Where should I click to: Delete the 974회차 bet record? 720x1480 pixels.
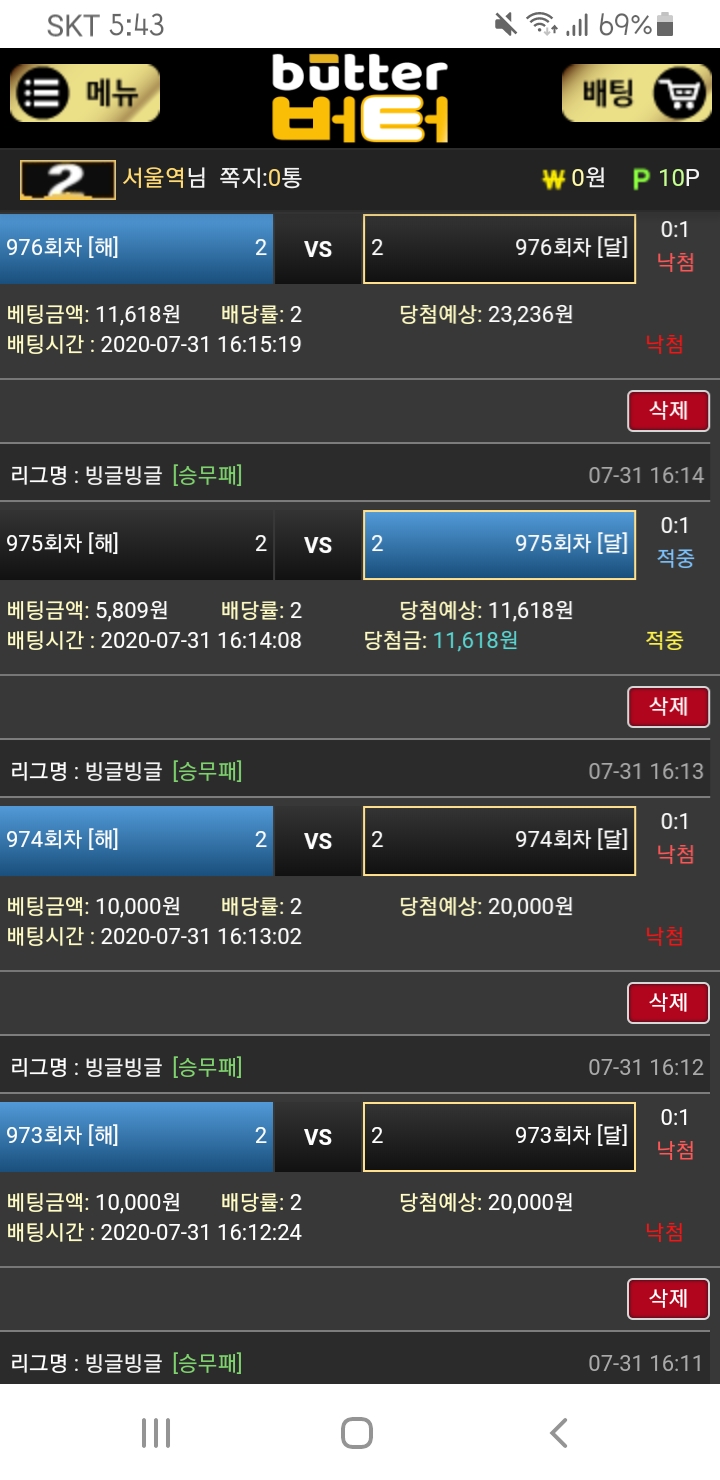coord(668,1002)
